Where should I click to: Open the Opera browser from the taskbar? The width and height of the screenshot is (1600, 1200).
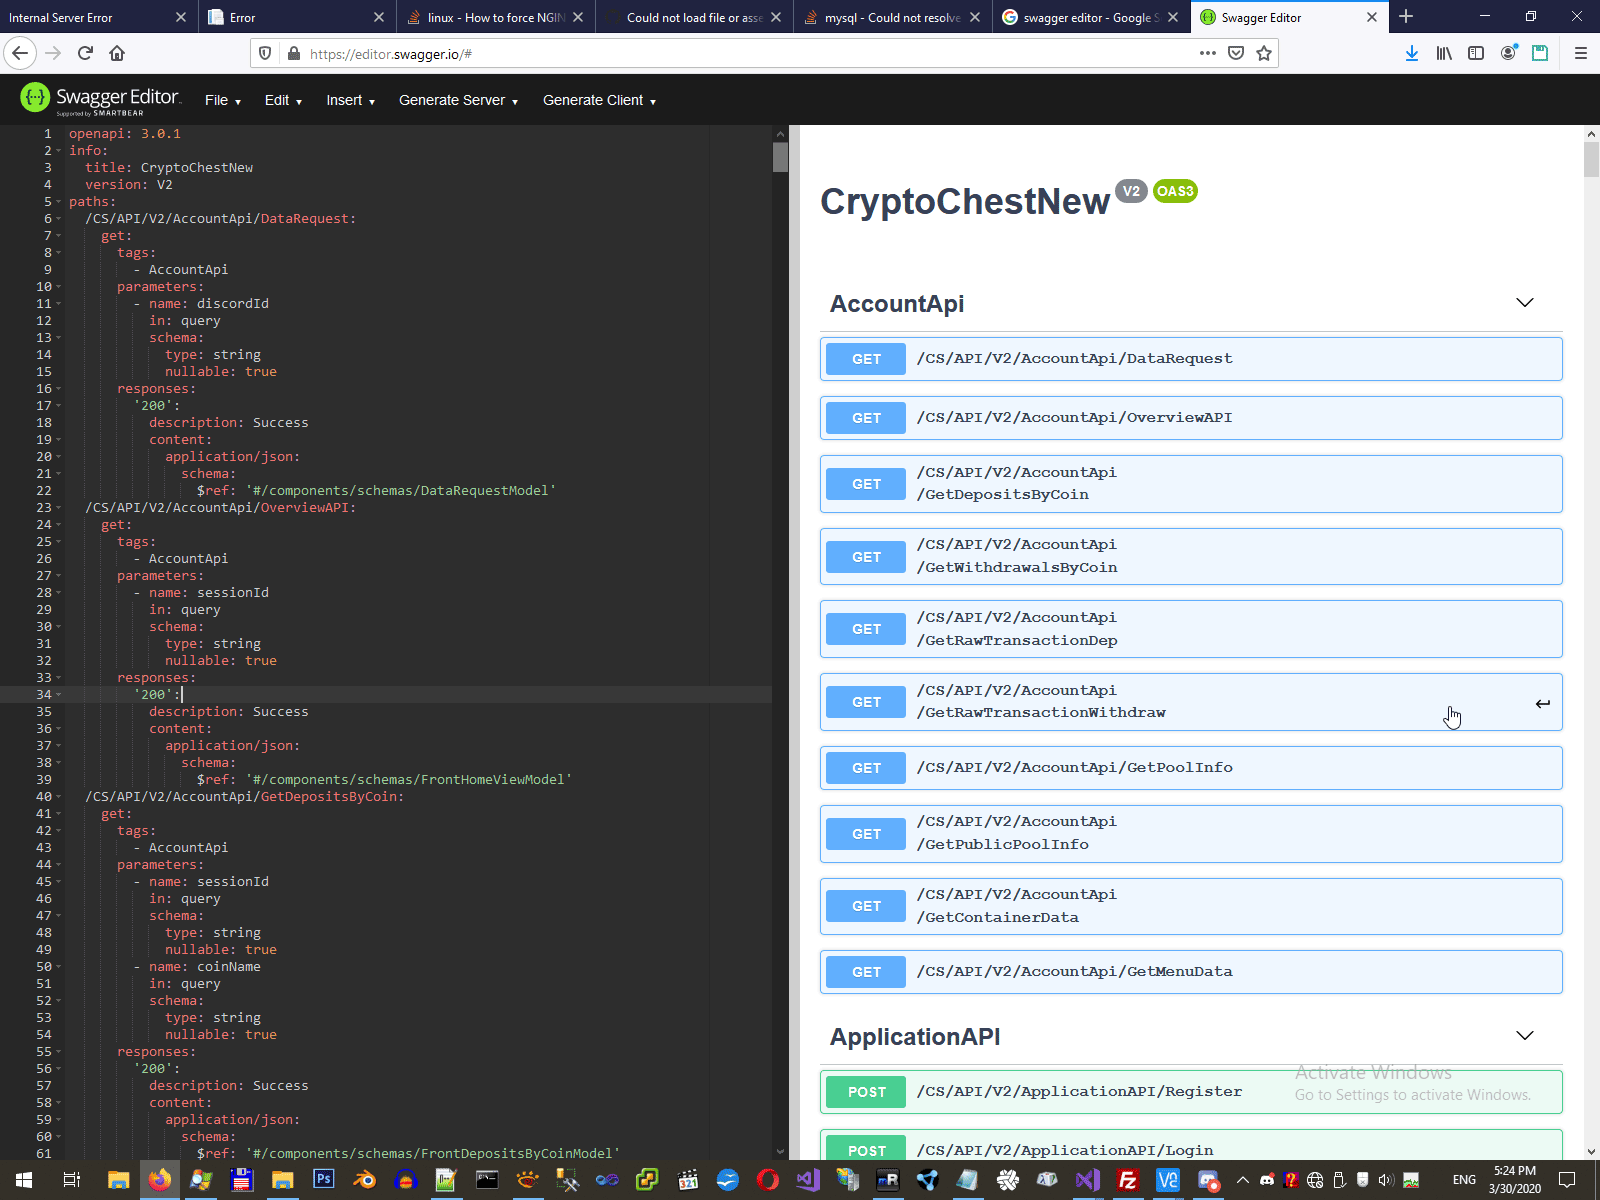(x=768, y=1180)
